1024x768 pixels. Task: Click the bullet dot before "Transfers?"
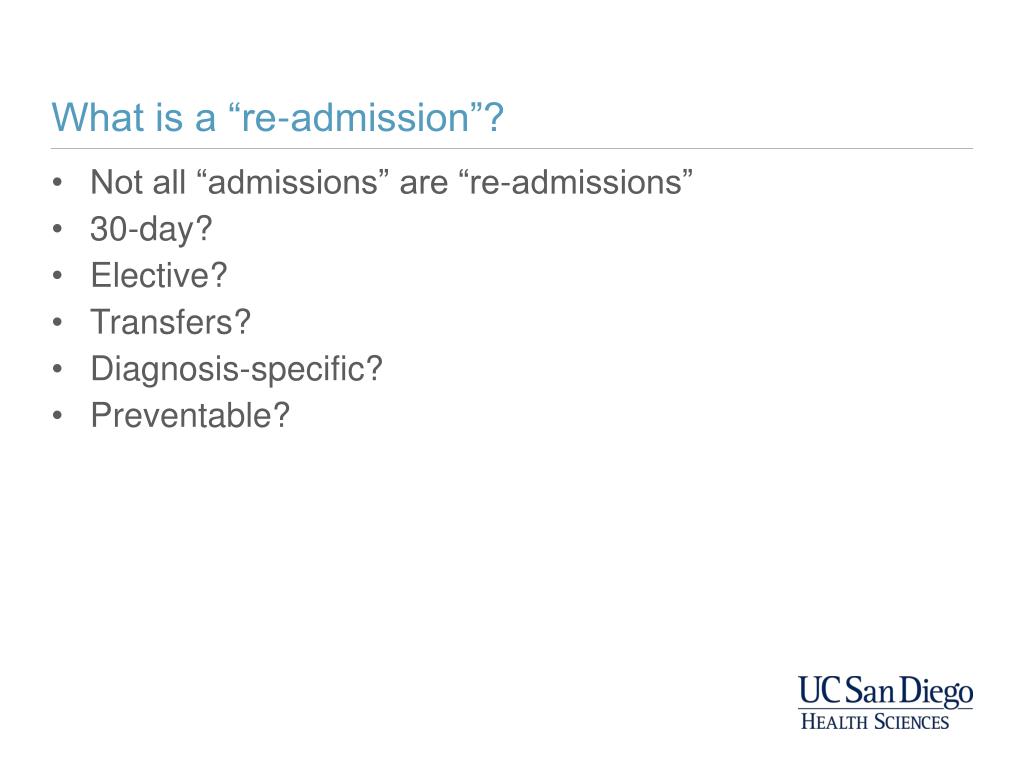pos(57,323)
